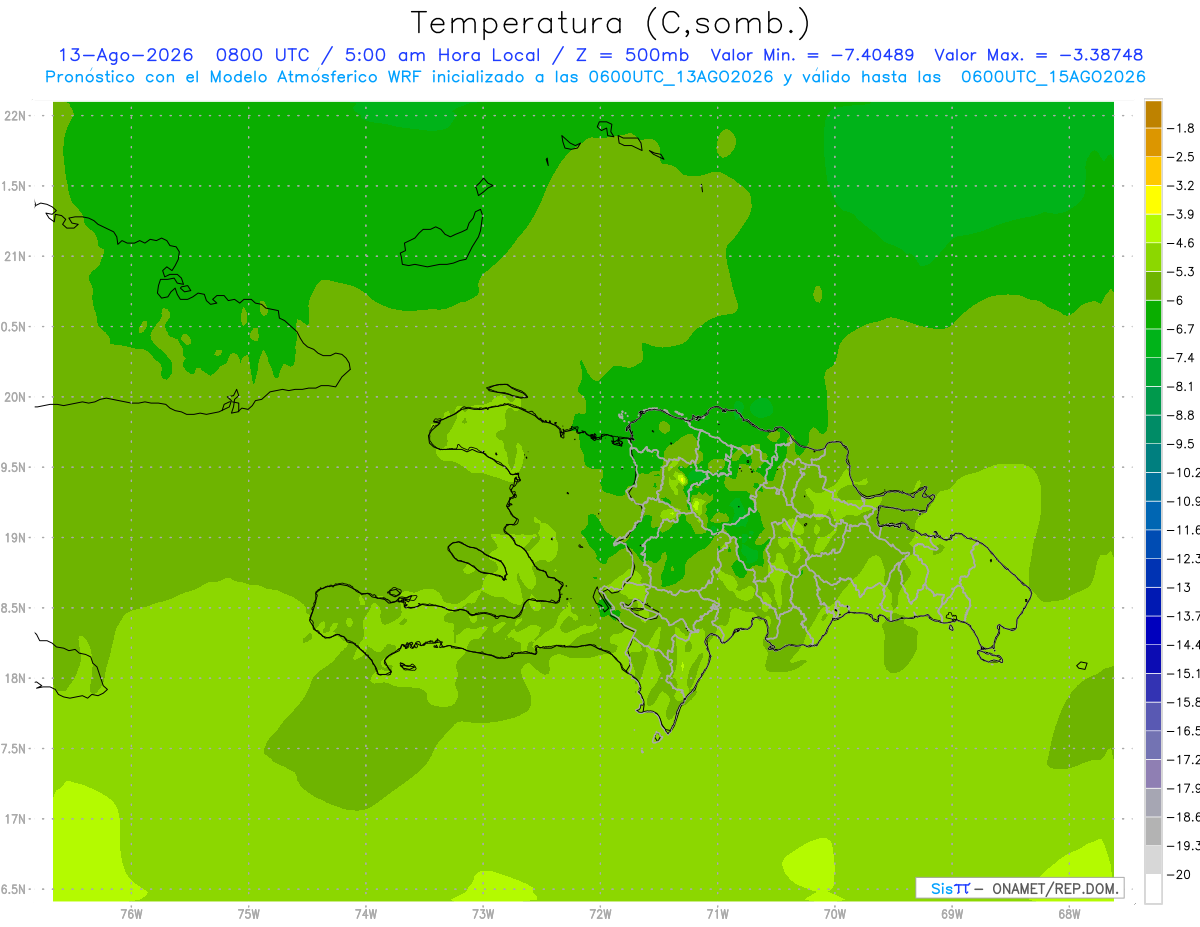Image resolution: width=1200 pixels, height=927 pixels.
Task: Click the "-8.8" color bar label
Action: (x=1182, y=415)
